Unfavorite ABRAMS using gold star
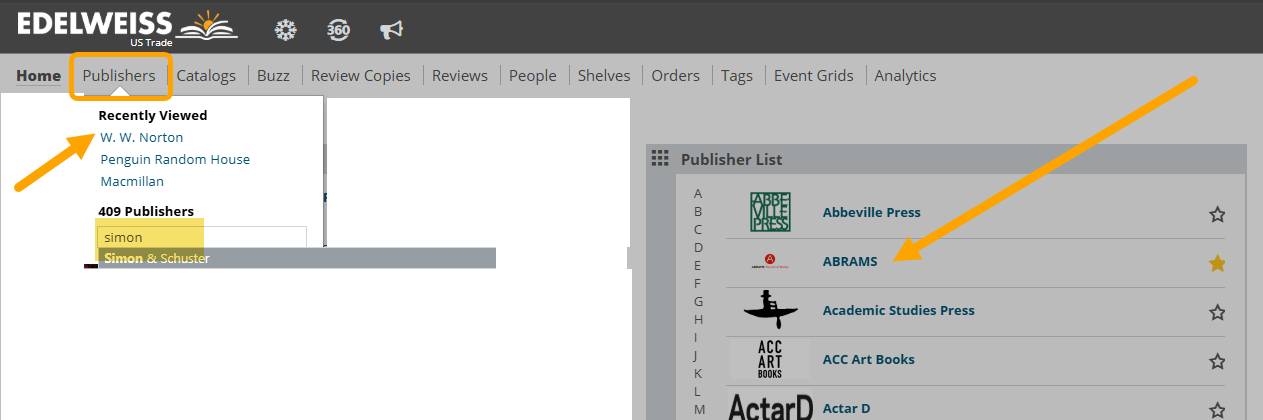Image resolution: width=1263 pixels, height=420 pixels. pos(1217,263)
